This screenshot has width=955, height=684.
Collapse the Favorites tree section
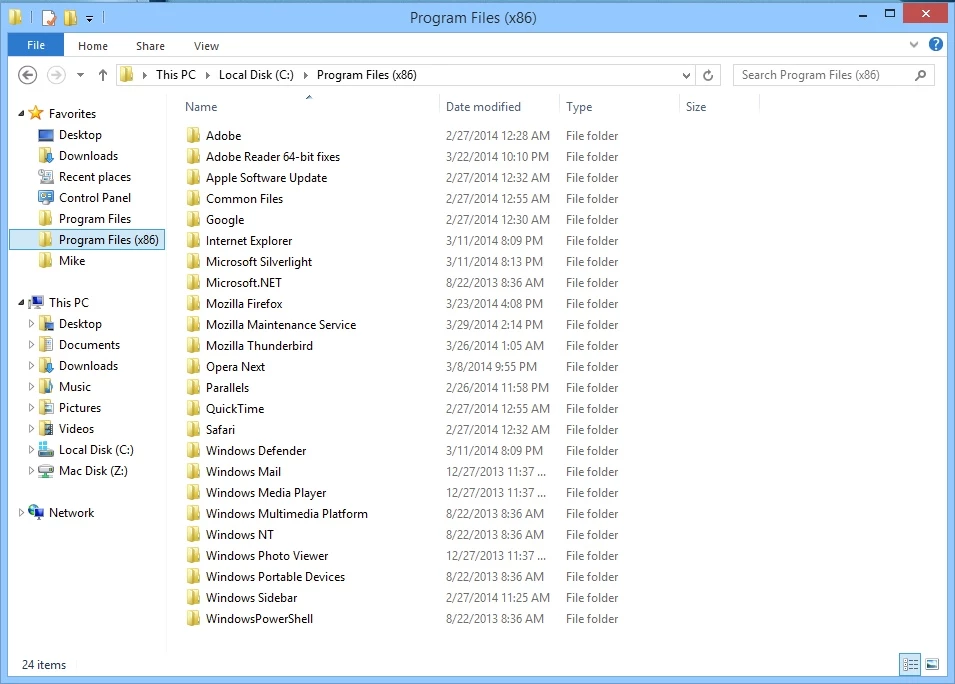(21, 113)
